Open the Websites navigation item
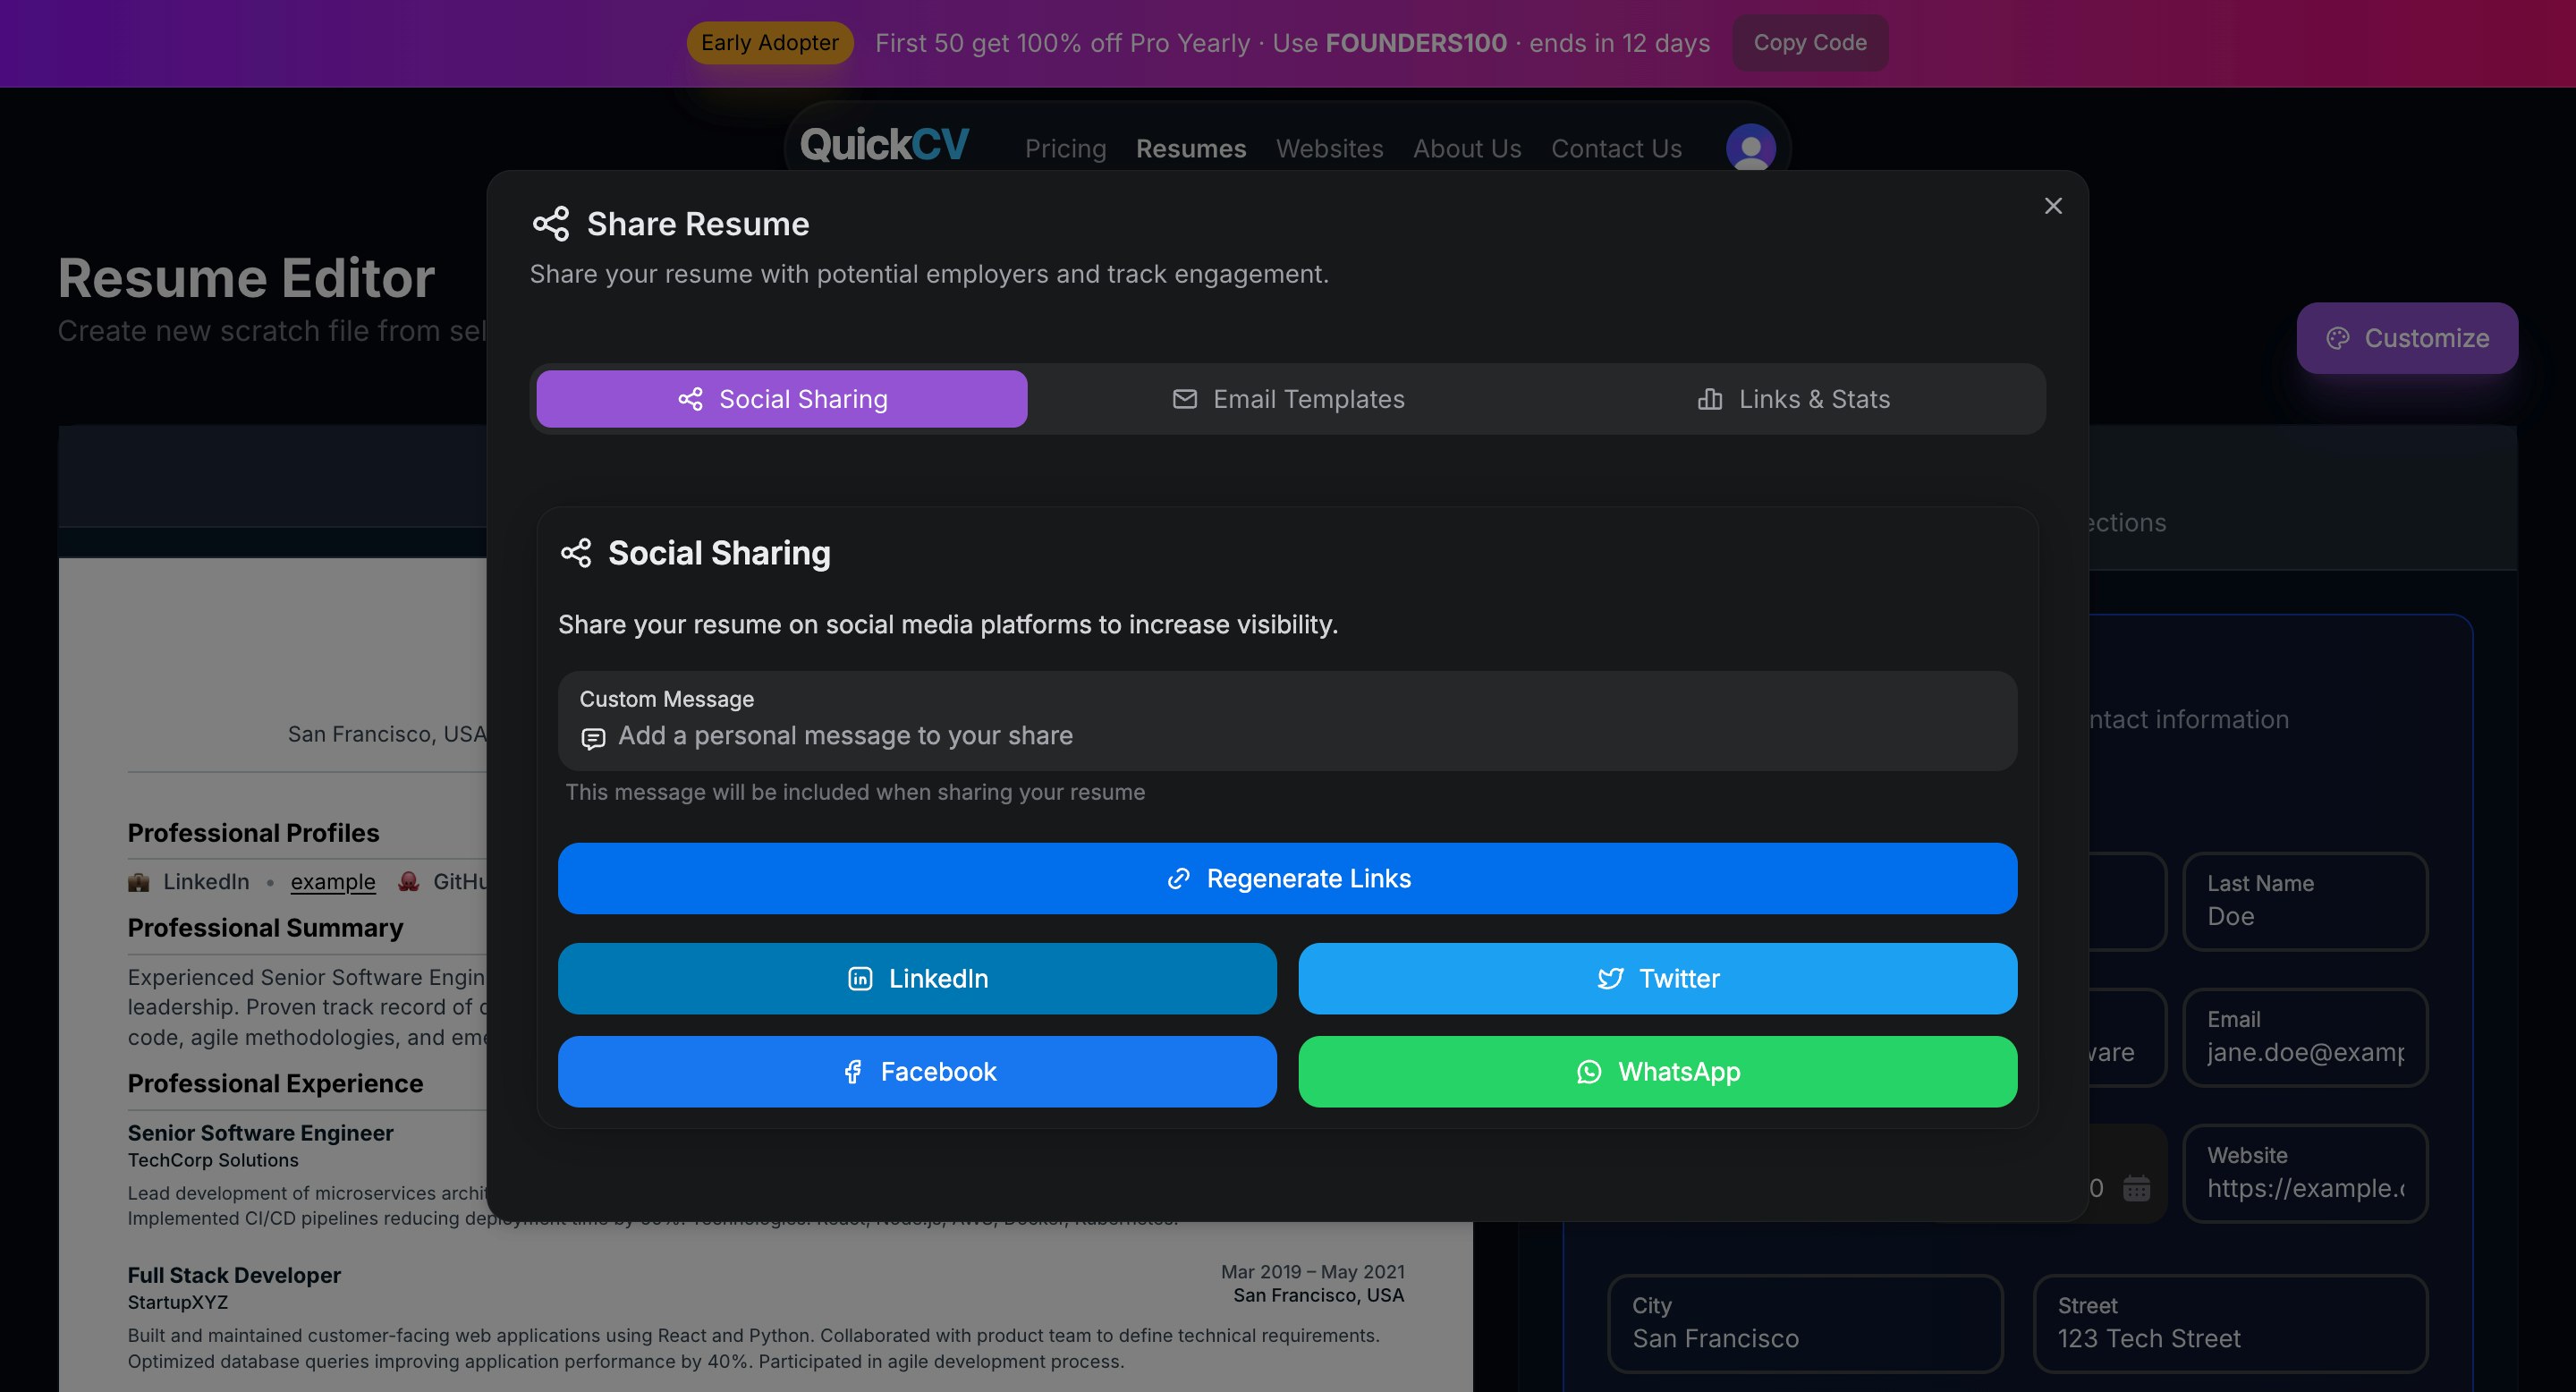The width and height of the screenshot is (2576, 1392). pyautogui.click(x=1329, y=148)
